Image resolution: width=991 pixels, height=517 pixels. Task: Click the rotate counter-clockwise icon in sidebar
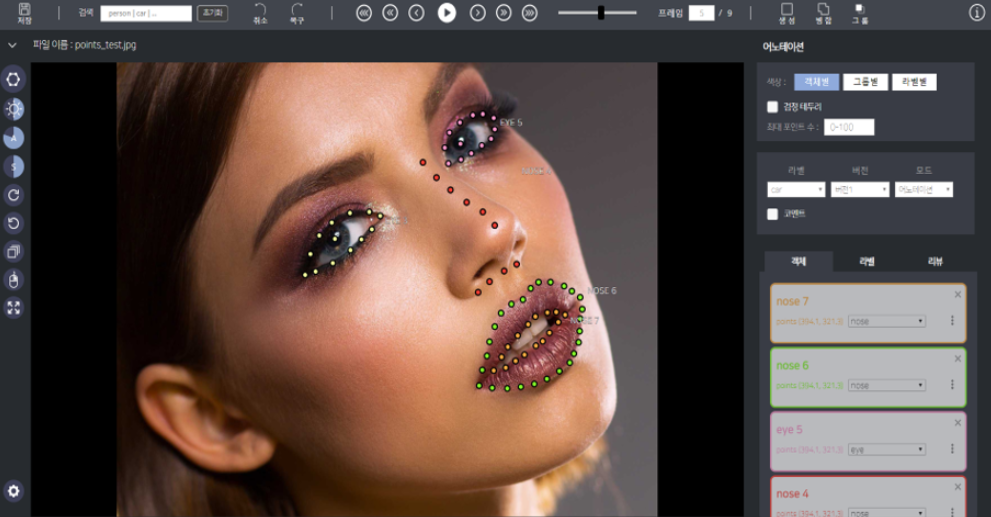pyautogui.click(x=13, y=223)
